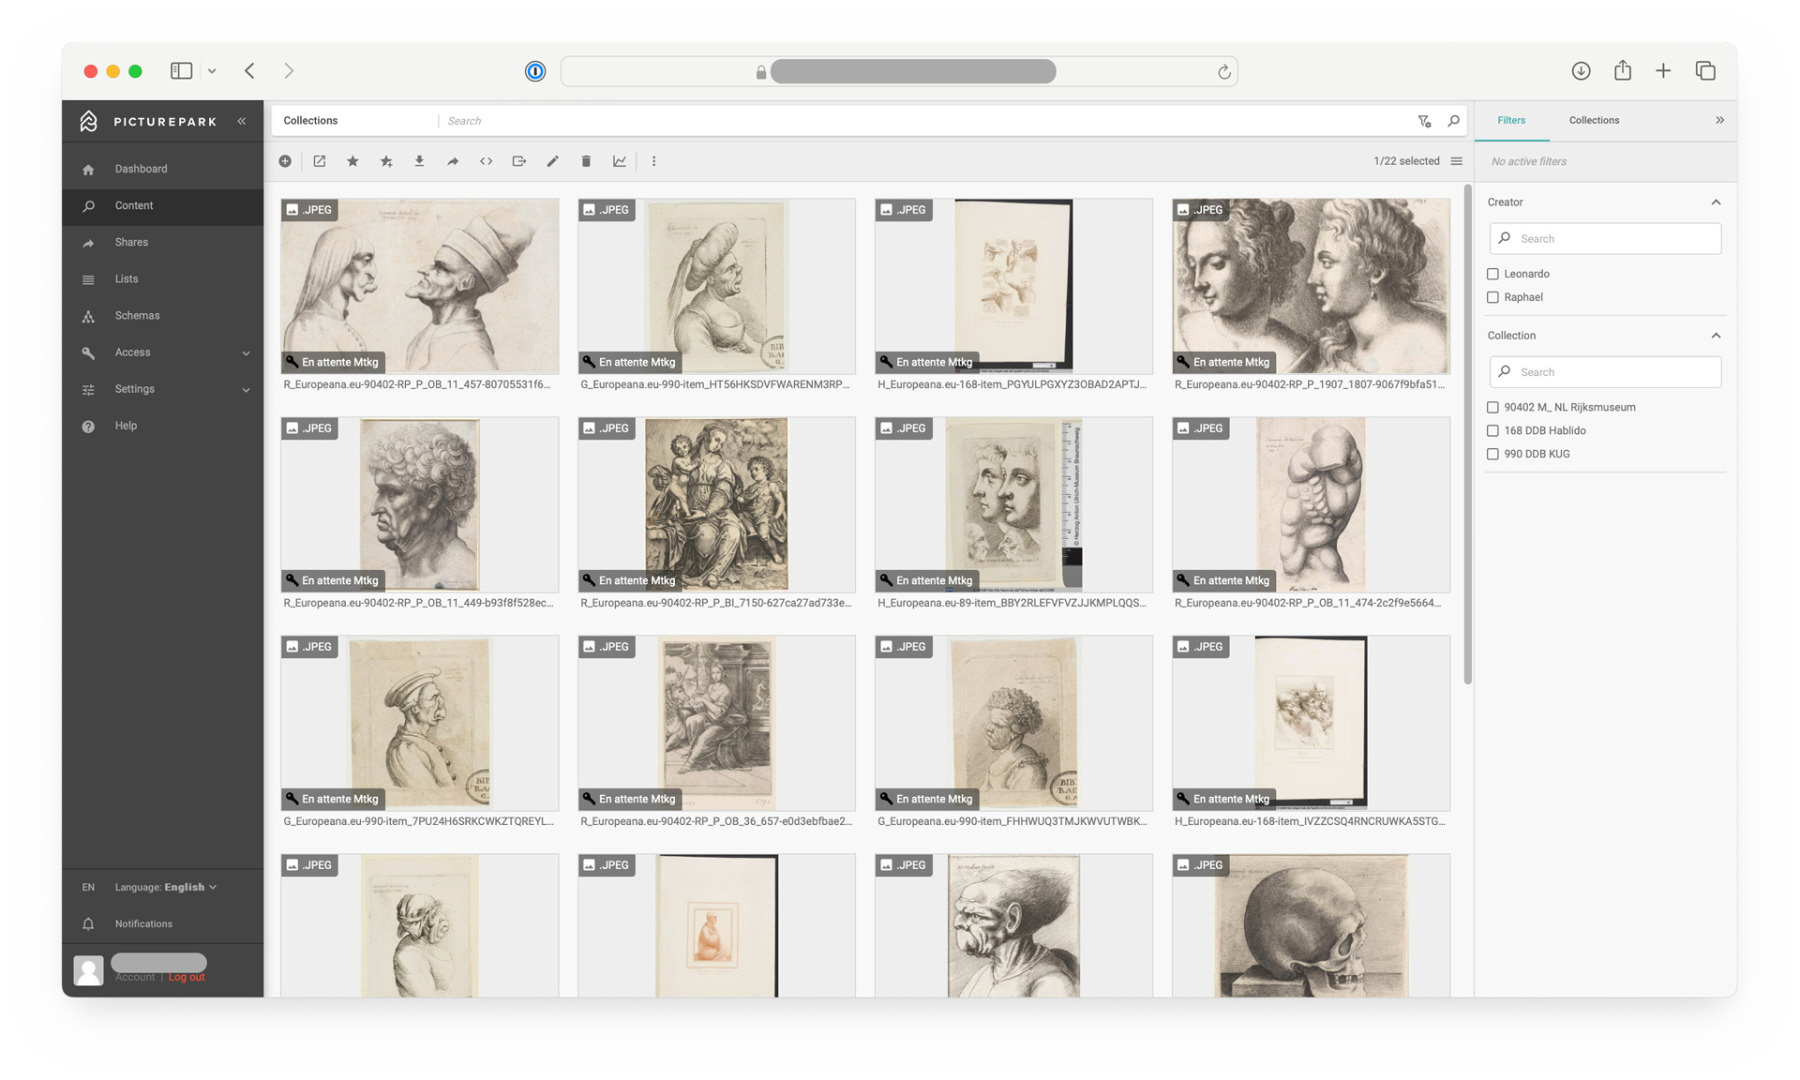This screenshot has height=1080, width=1800.
Task: Click the search magnifier icon in Picturepark
Action: [x=1454, y=121]
